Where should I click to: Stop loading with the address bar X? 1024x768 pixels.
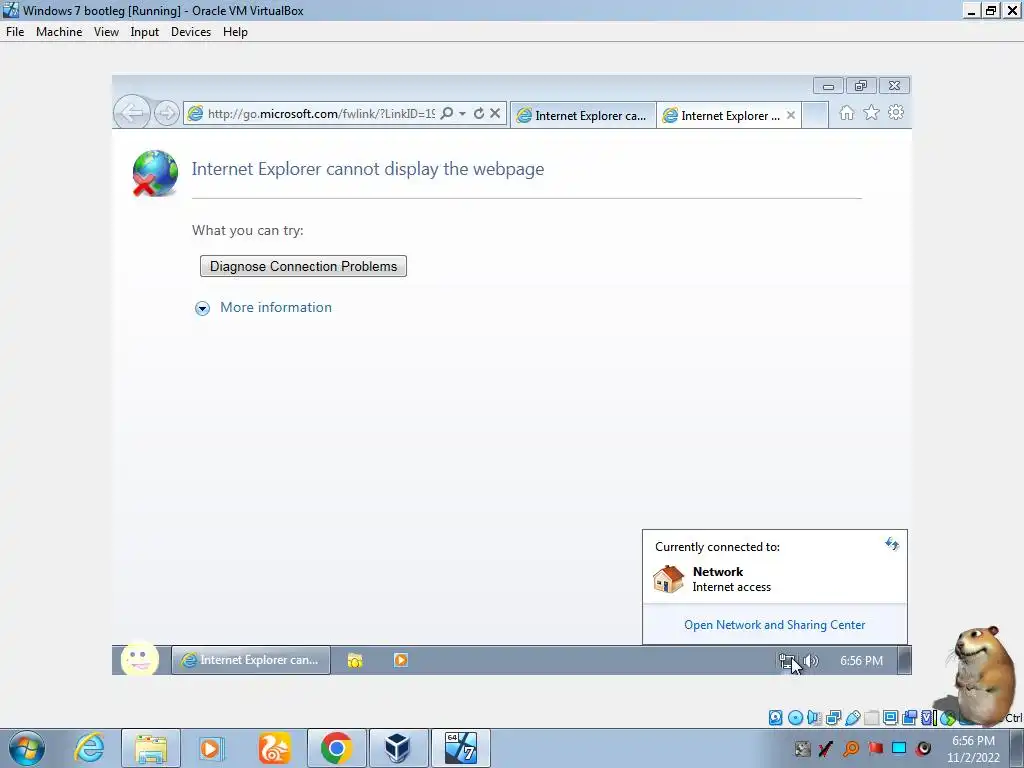tap(495, 114)
